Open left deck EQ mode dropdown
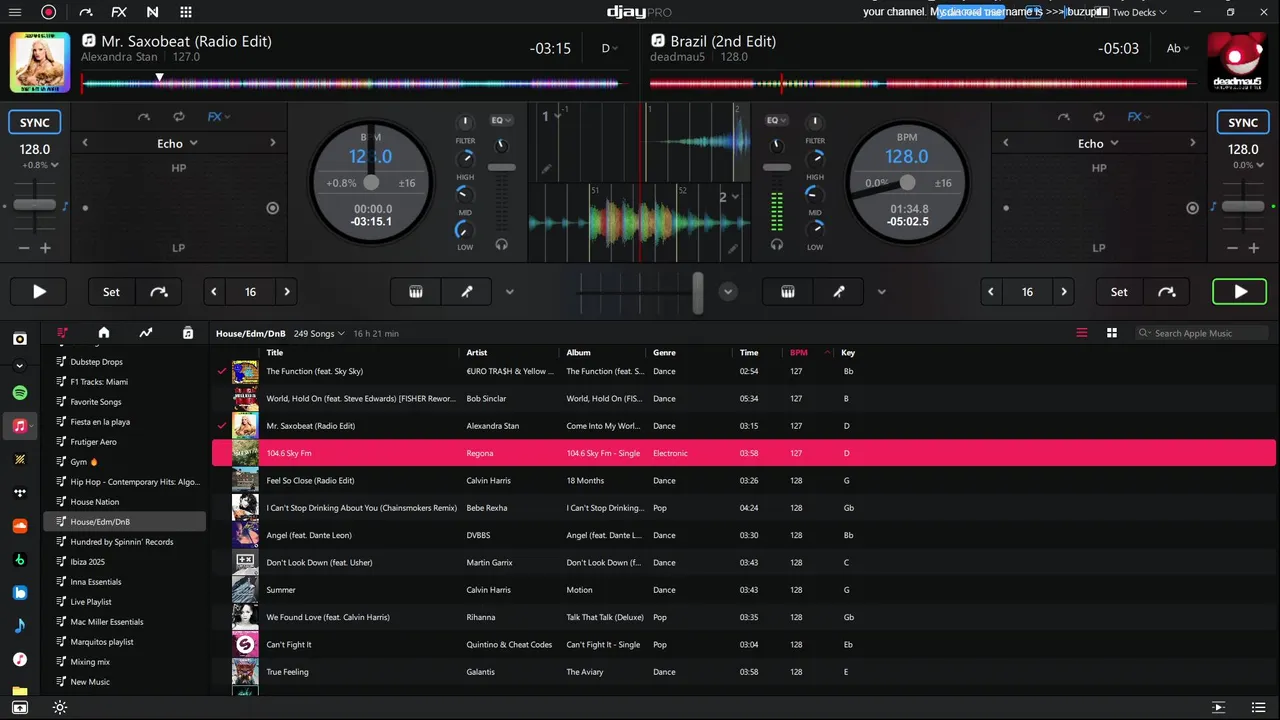 tap(501, 120)
